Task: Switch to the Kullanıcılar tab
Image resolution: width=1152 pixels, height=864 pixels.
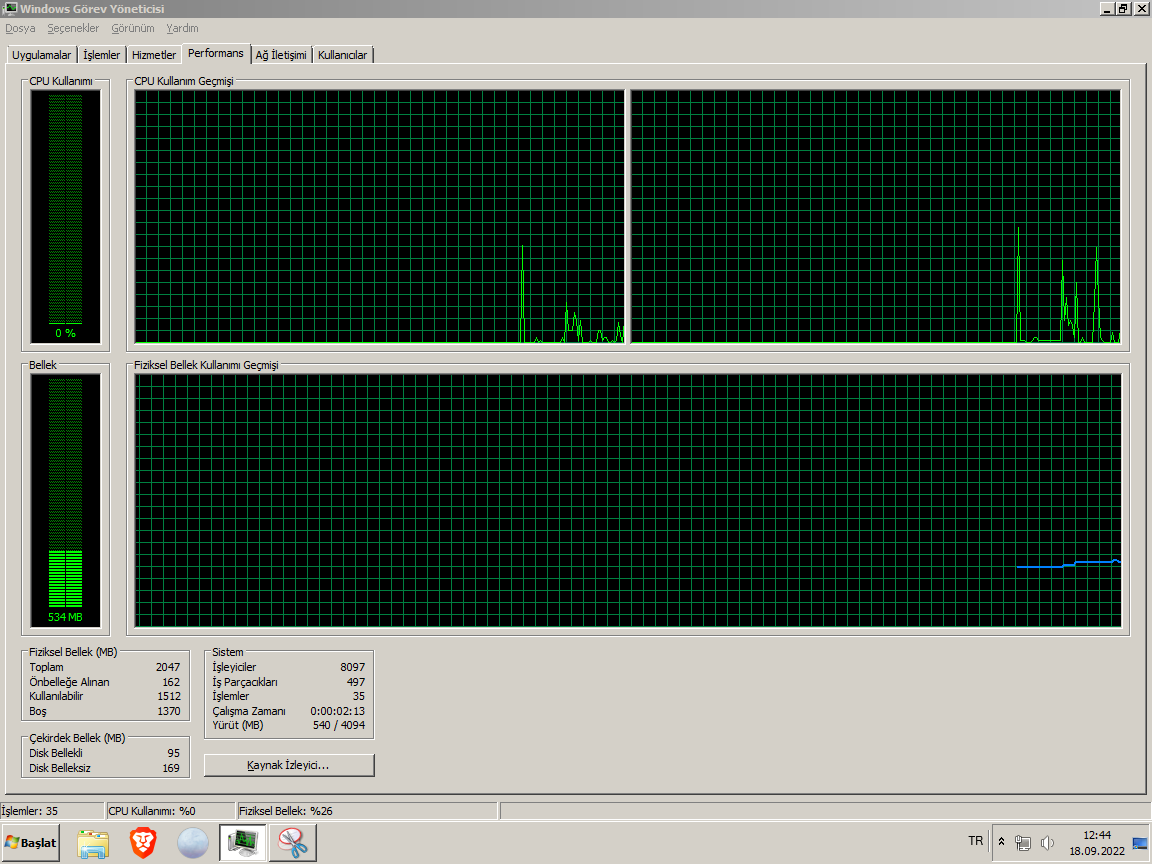Action: (x=342, y=55)
